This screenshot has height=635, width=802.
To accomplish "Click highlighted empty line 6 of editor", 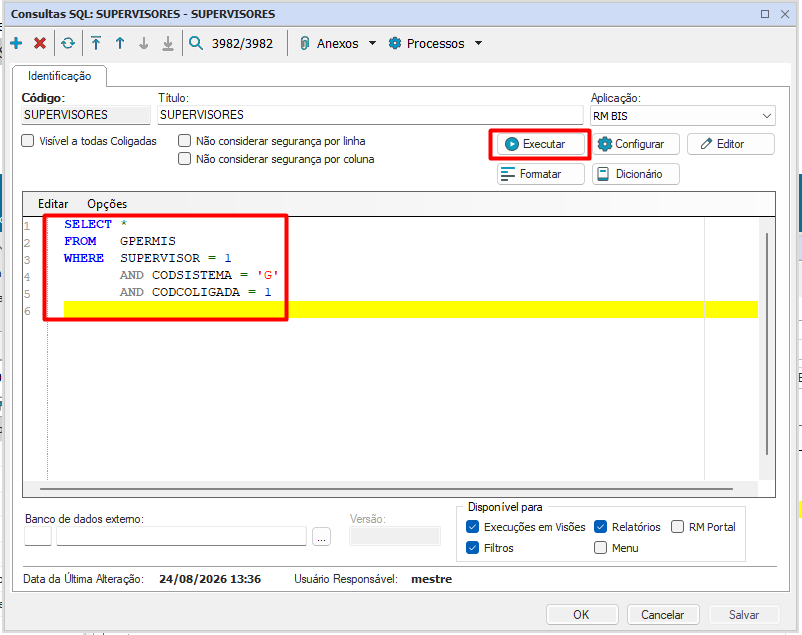I will tap(411, 310).
